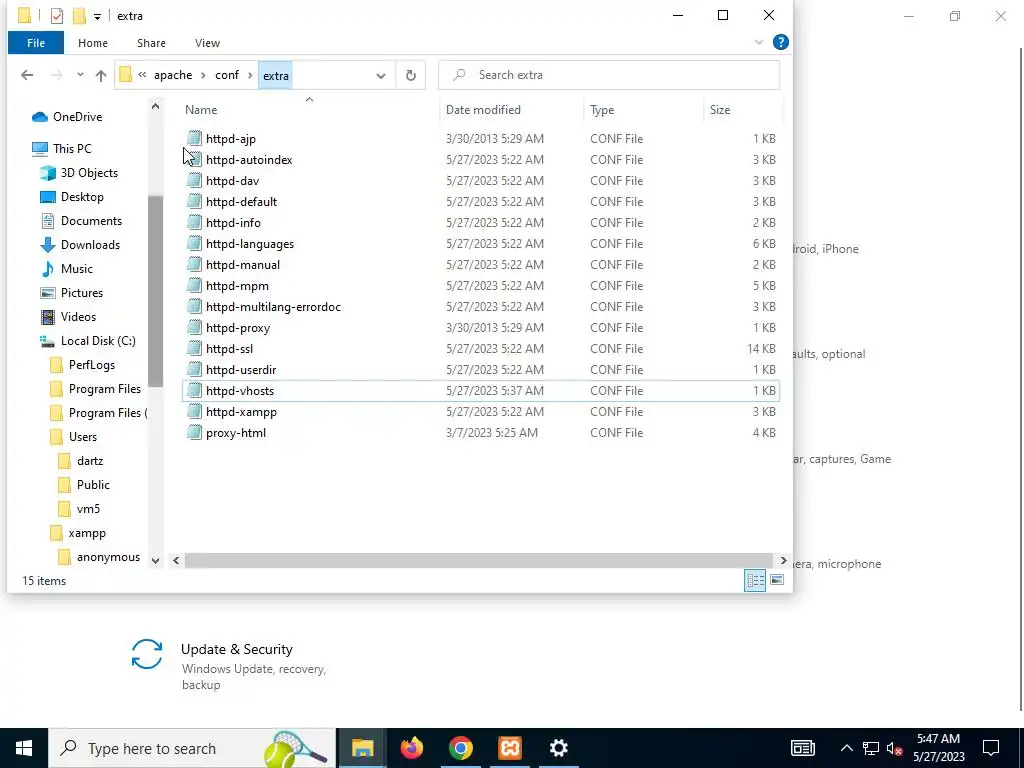This screenshot has height=768, width=1024.
Task: Click the New folder quick access icon
Action: tap(79, 16)
